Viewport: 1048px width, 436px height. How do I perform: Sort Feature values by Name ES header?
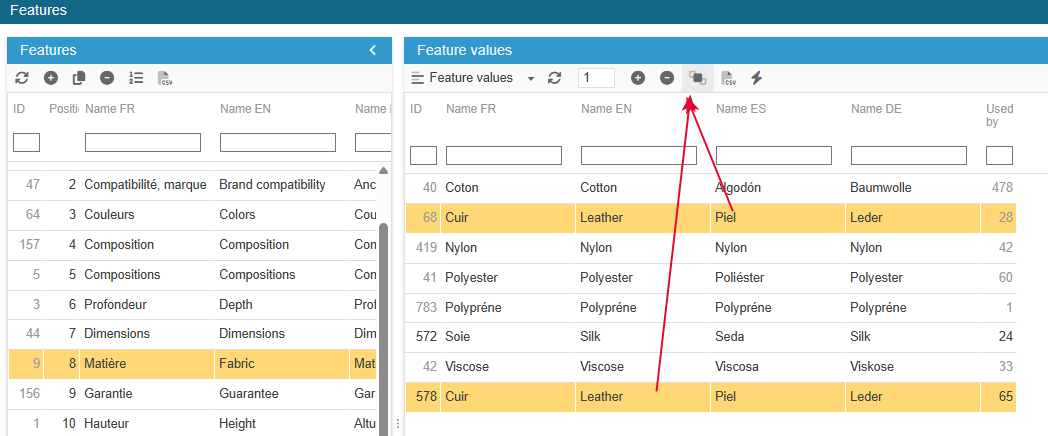[x=741, y=109]
